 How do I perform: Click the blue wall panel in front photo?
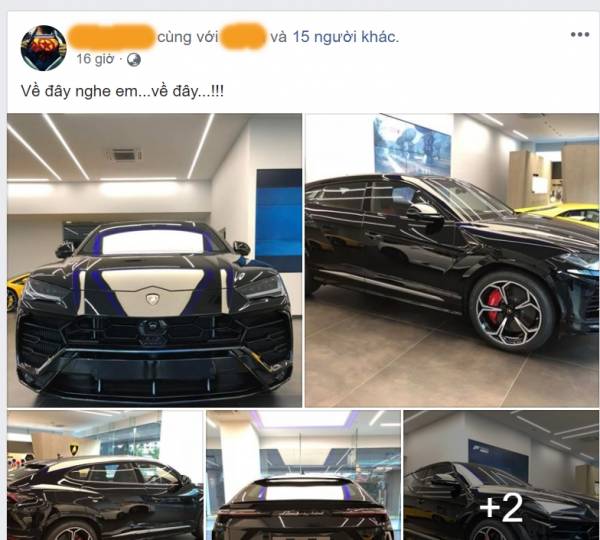tap(278, 221)
